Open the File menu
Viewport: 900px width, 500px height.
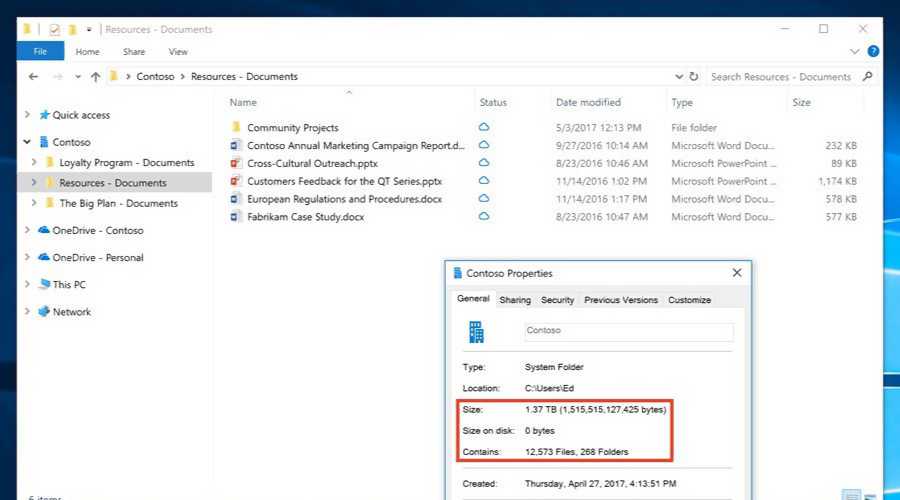40,51
